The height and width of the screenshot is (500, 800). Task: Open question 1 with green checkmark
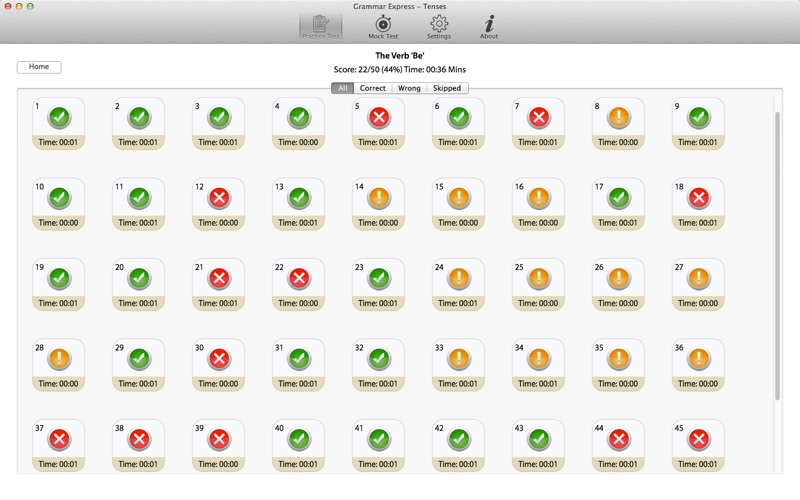click(59, 118)
